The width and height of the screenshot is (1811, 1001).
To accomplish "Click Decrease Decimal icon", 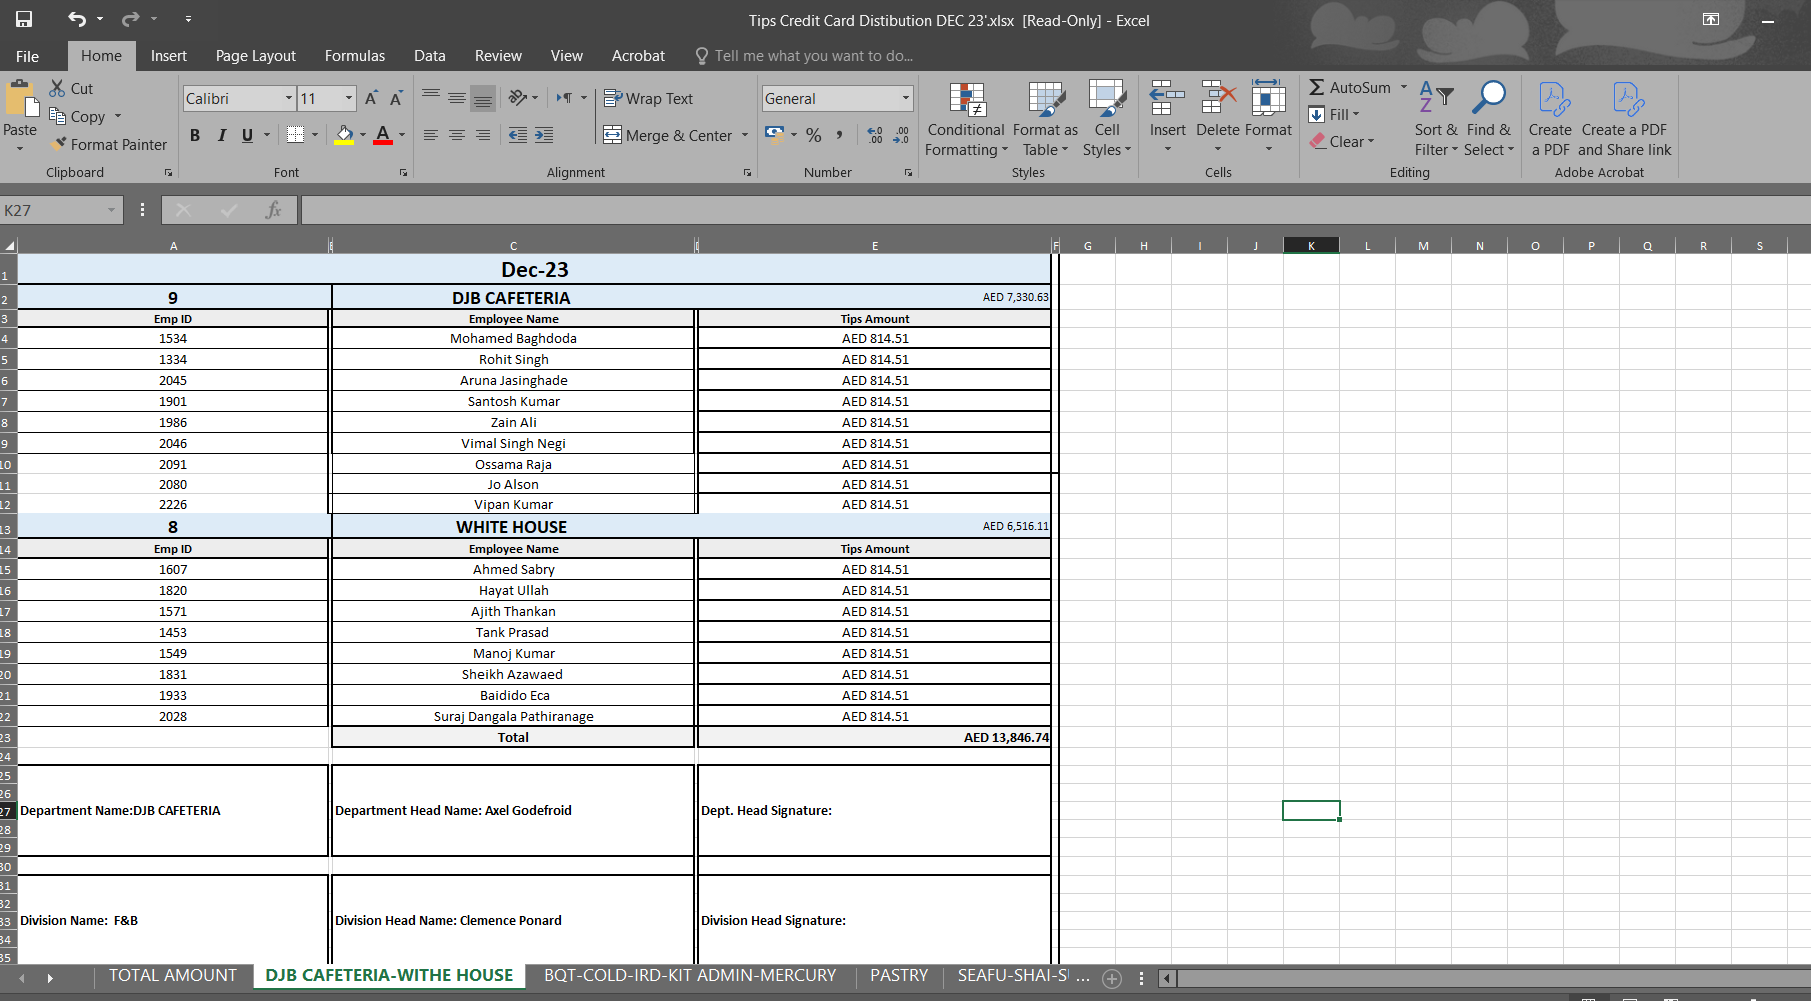I will (901, 135).
